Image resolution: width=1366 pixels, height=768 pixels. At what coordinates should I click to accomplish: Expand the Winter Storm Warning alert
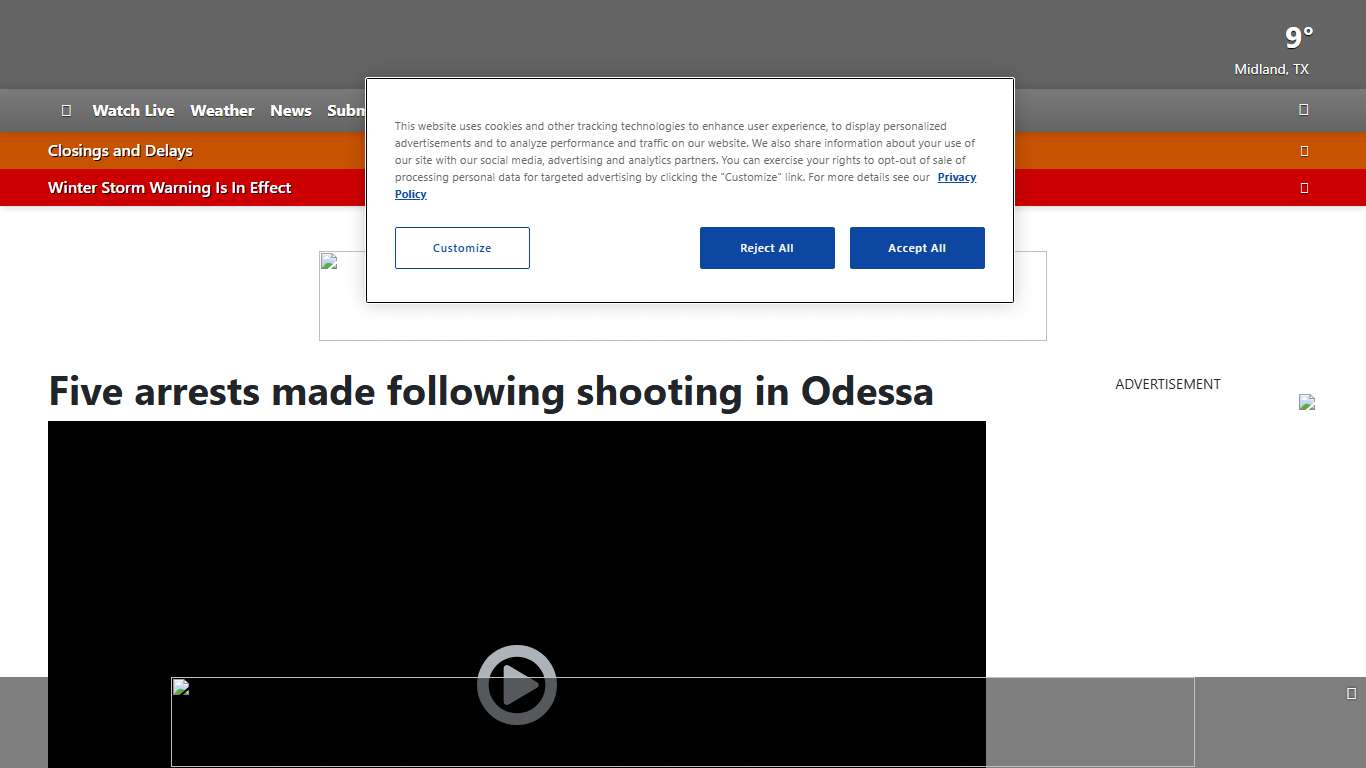click(1304, 187)
